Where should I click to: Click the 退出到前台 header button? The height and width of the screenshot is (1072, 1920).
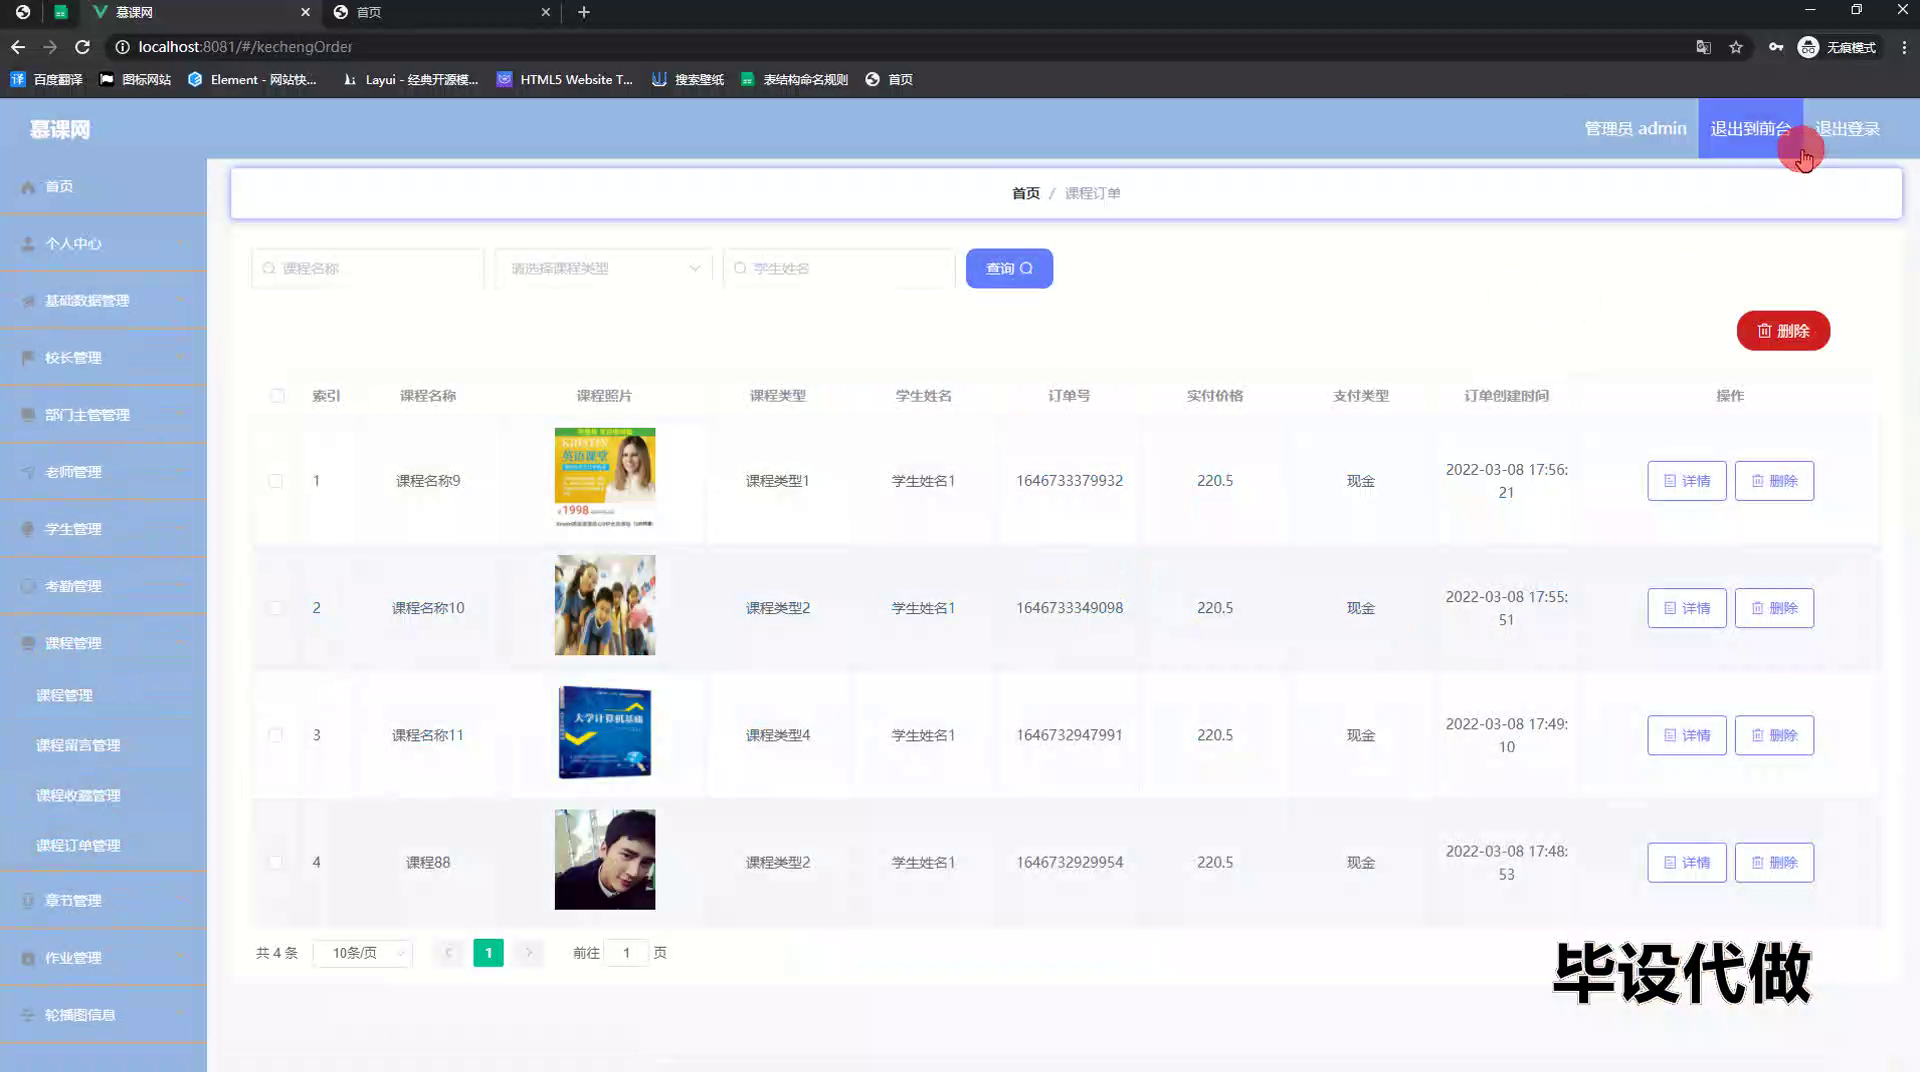tap(1750, 128)
